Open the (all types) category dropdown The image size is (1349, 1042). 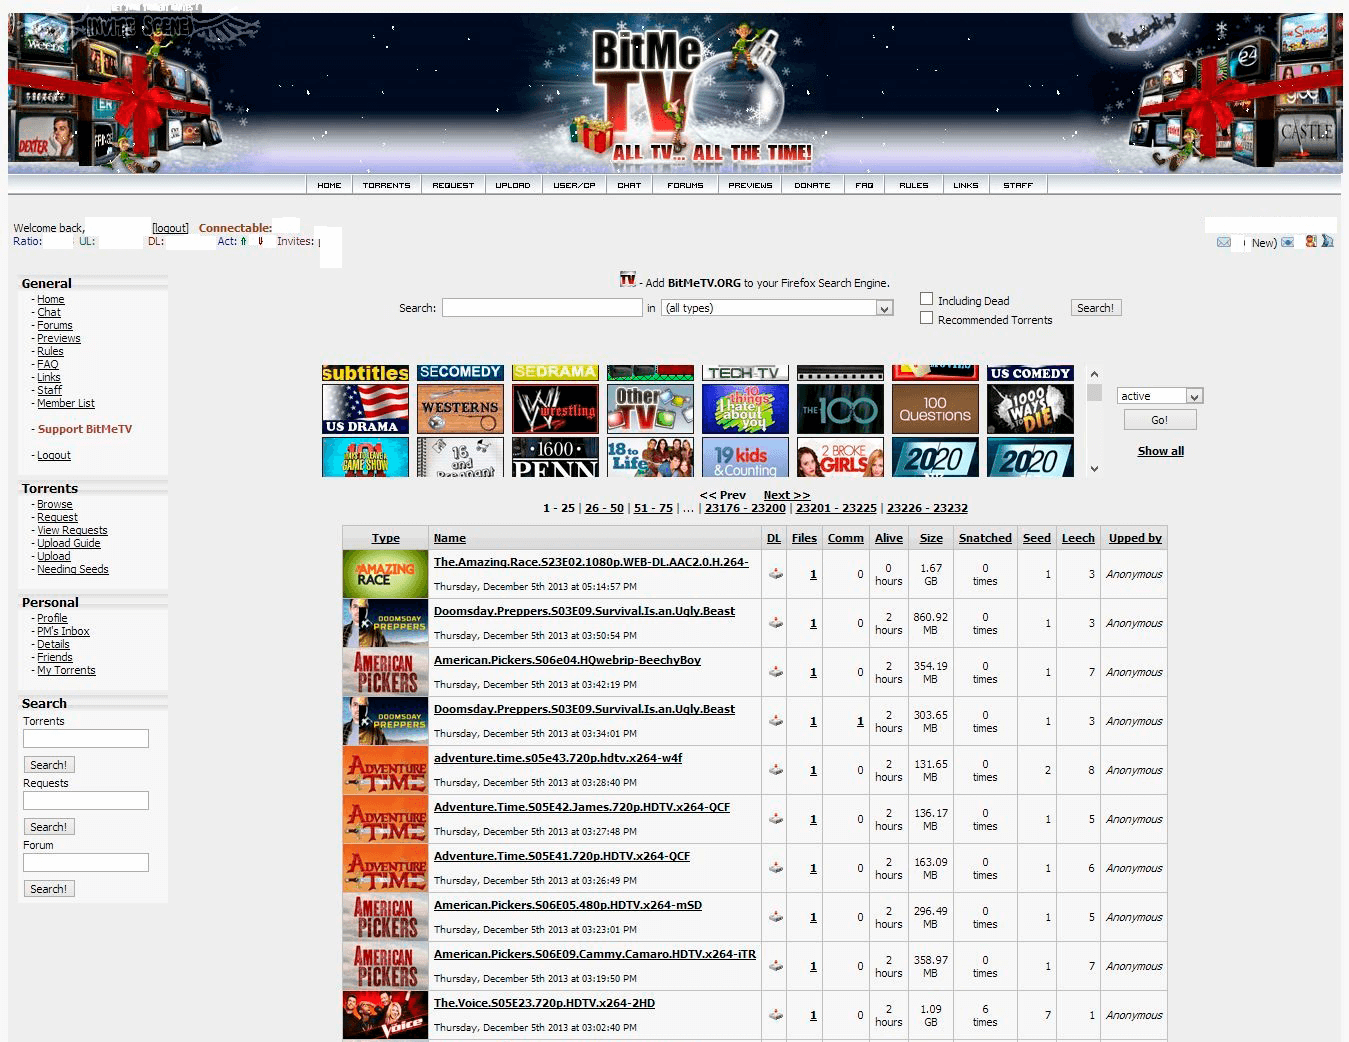(x=777, y=308)
